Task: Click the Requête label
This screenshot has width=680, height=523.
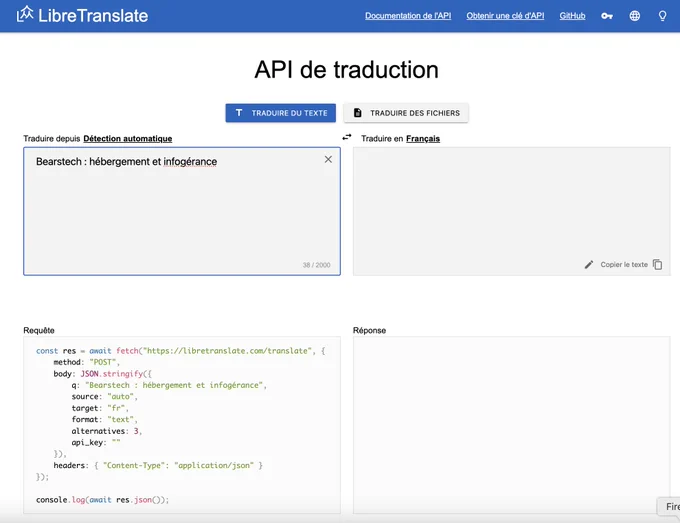Action: click(x=39, y=330)
